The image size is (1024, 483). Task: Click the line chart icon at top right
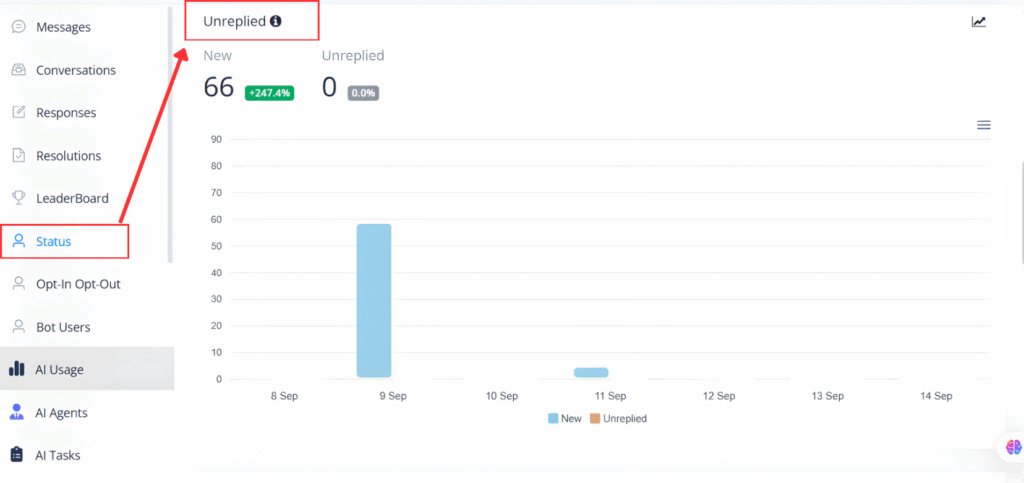pyautogui.click(x=979, y=22)
